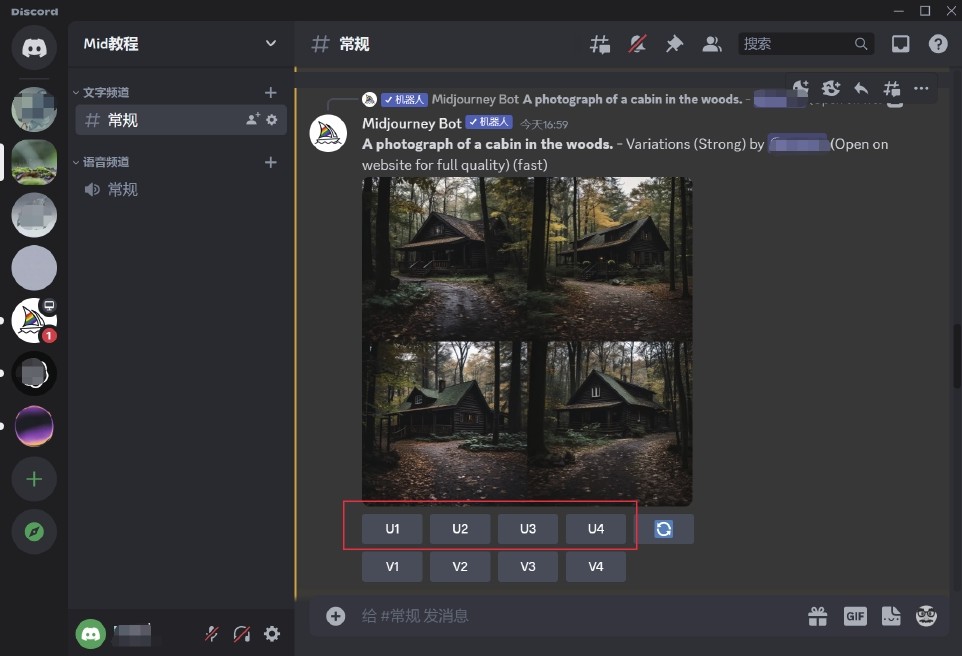Upscale image with U1 button
Image resolution: width=962 pixels, height=656 pixels.
392,529
